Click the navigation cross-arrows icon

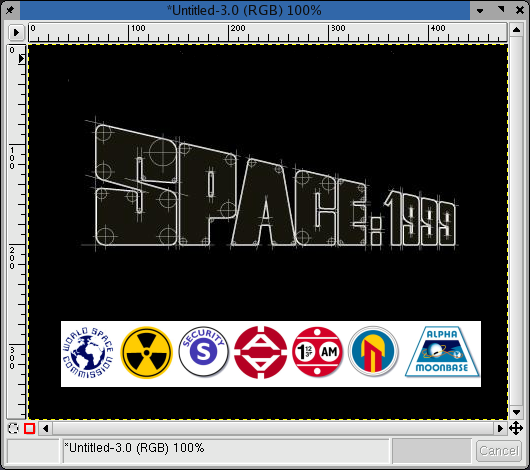[516, 428]
